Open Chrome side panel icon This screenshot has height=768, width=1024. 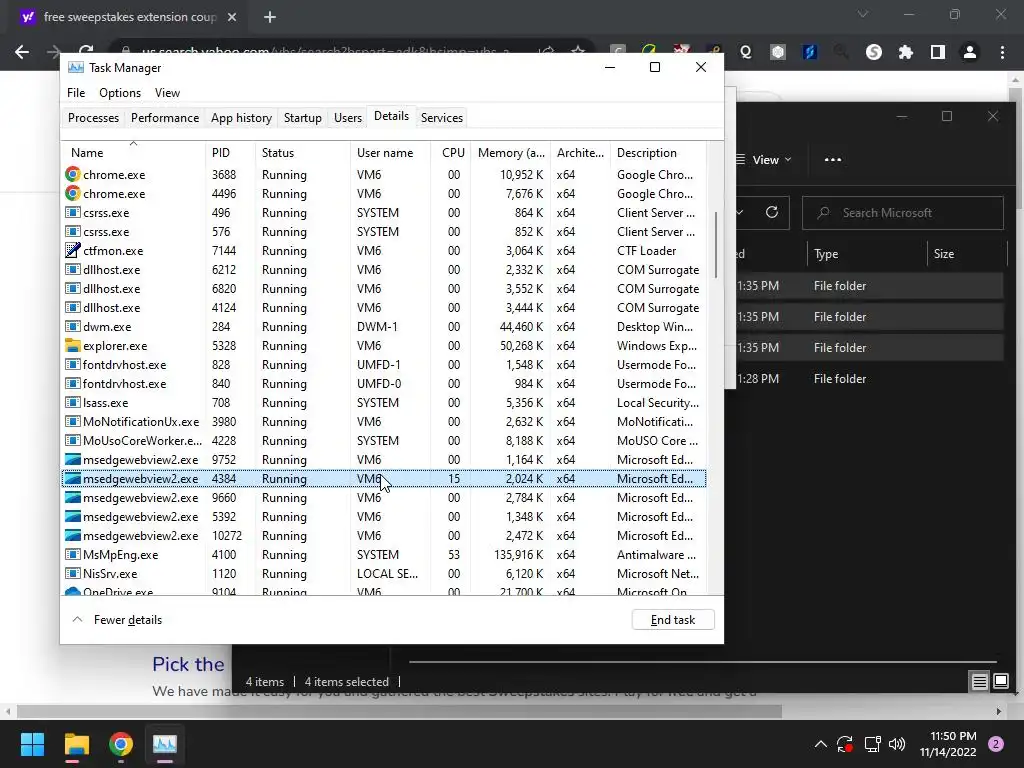(x=938, y=52)
